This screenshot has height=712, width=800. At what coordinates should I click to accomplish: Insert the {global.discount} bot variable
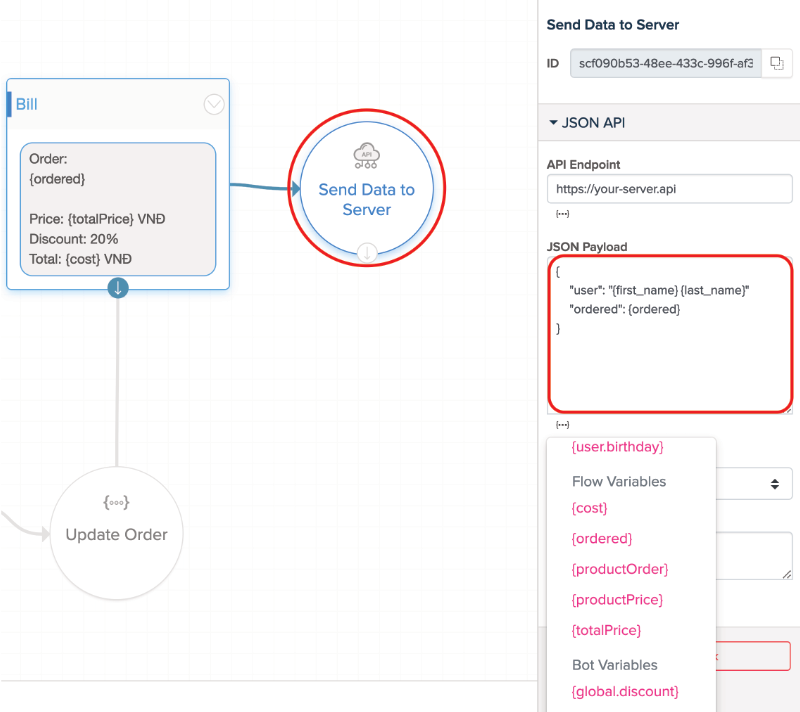(x=625, y=691)
